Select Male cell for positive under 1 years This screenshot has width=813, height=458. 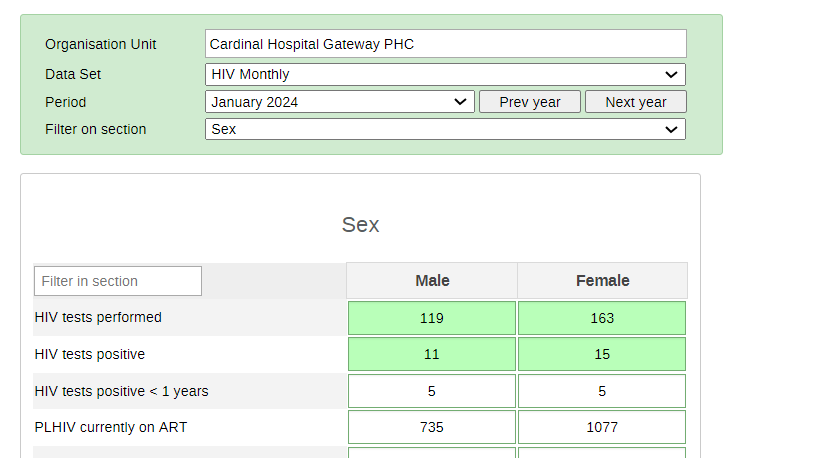[x=432, y=391]
